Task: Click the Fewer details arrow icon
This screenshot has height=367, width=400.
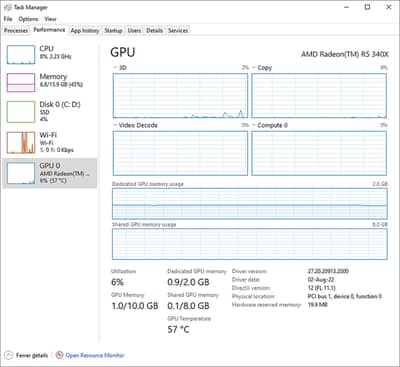Action: click(9, 355)
